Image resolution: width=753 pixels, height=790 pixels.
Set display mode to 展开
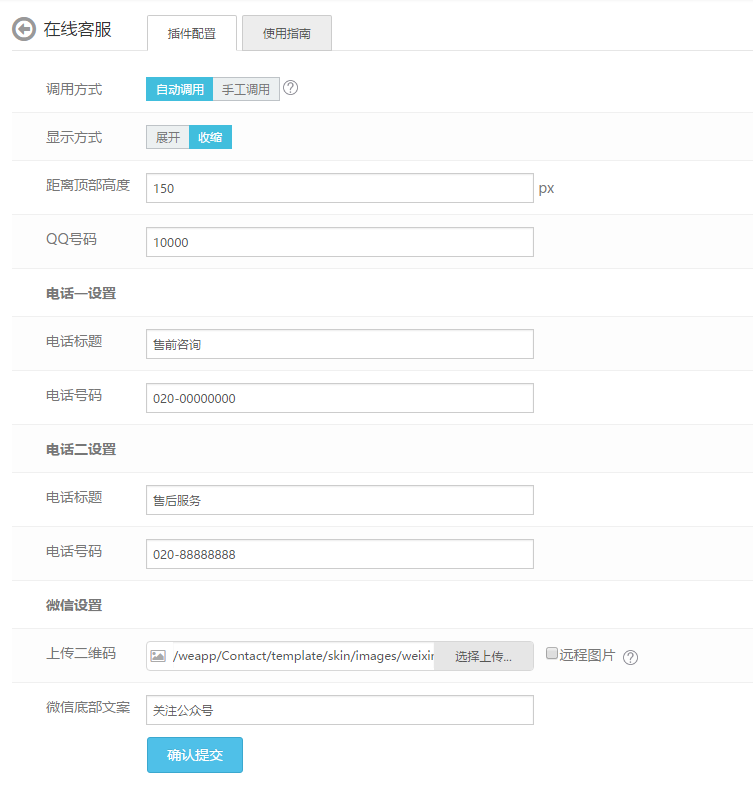[x=167, y=137]
